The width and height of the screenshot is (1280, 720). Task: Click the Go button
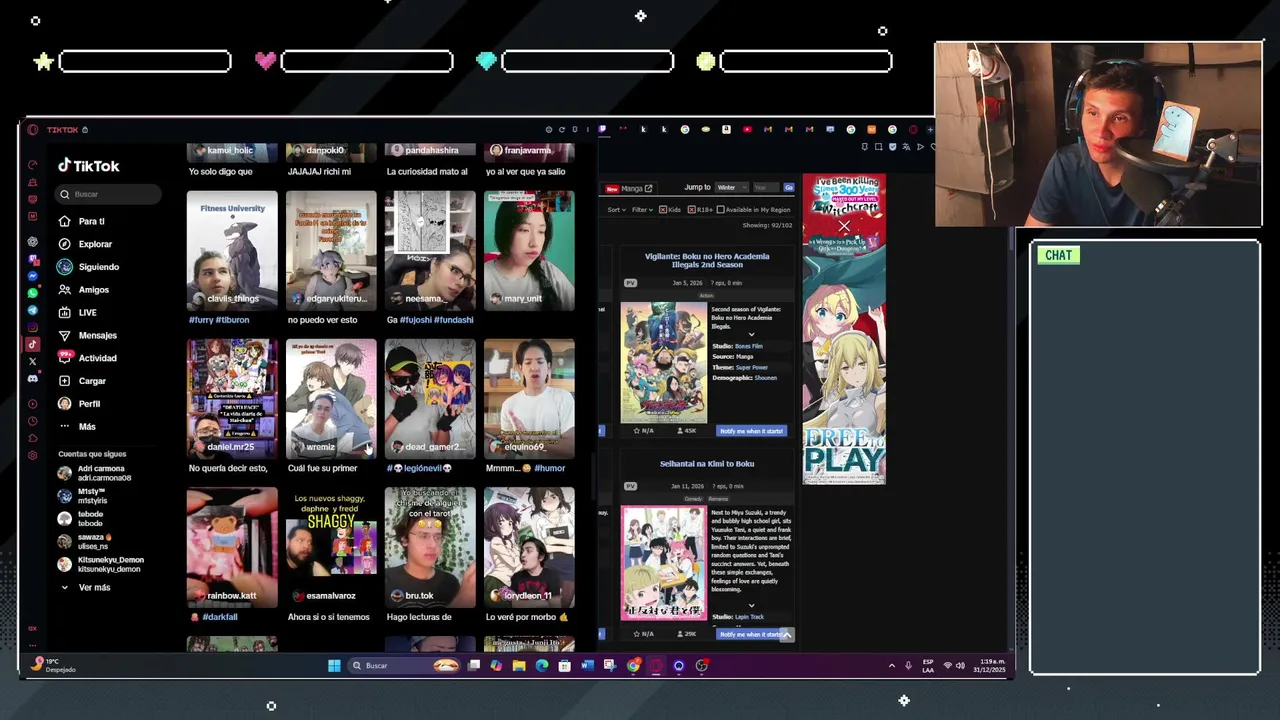(789, 187)
